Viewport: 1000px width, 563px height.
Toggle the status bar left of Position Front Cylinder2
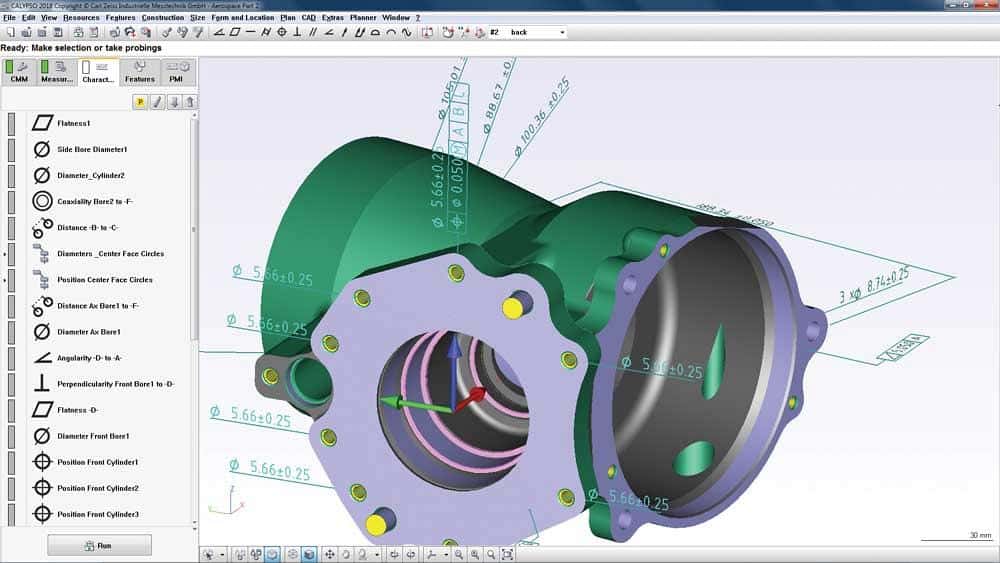pyautogui.click(x=11, y=488)
